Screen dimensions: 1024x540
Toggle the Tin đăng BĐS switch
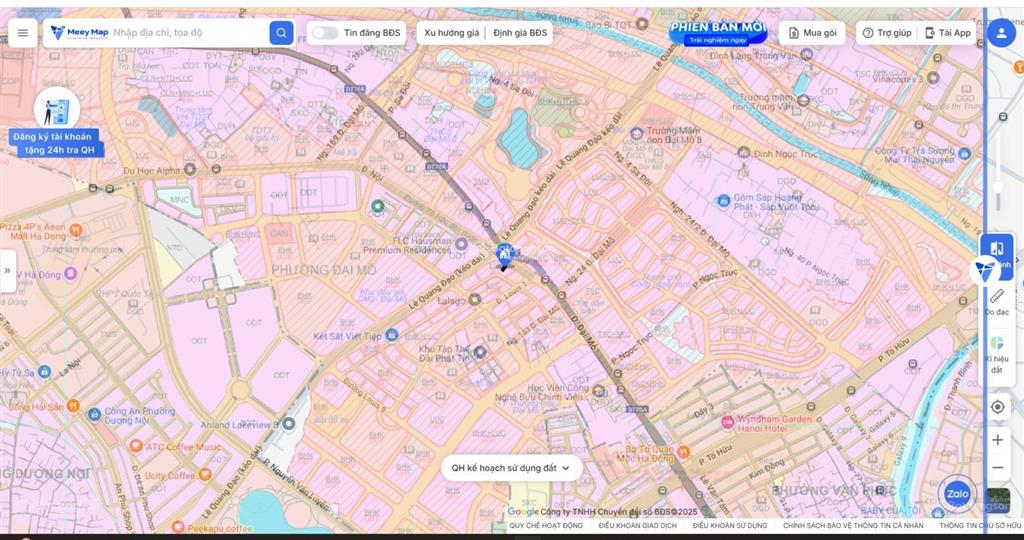(325, 33)
